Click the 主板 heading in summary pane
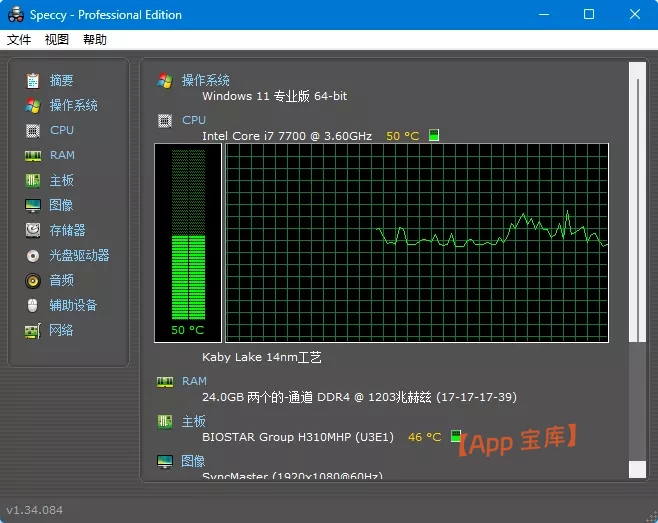The height and width of the screenshot is (523, 658). click(193, 421)
